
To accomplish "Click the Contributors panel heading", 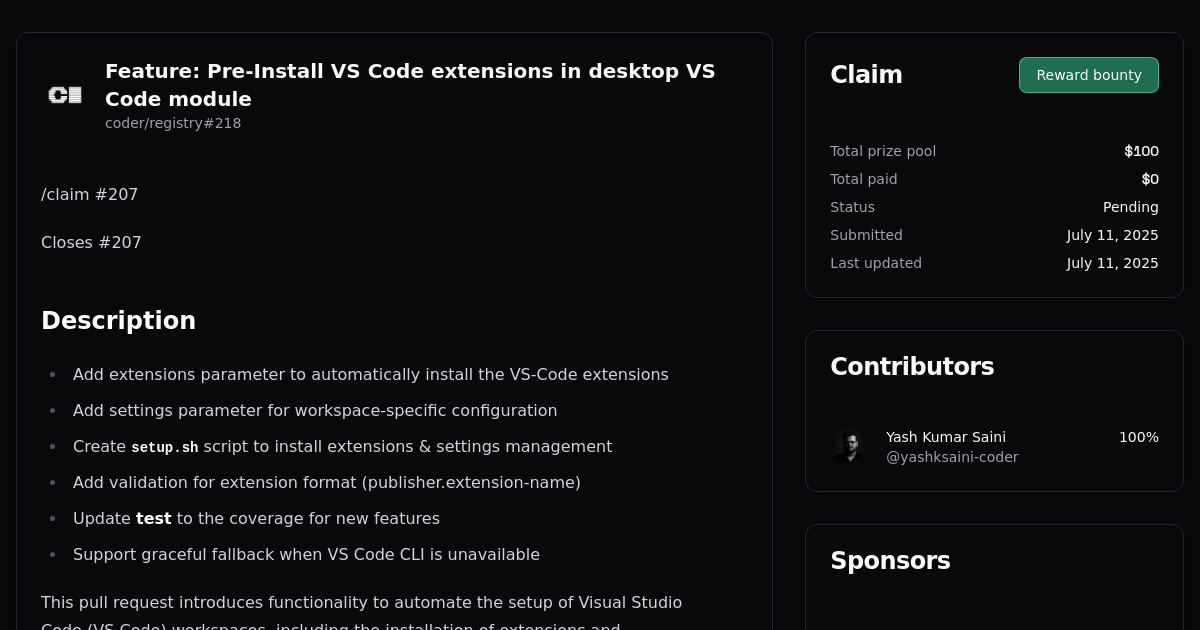I will click(912, 367).
